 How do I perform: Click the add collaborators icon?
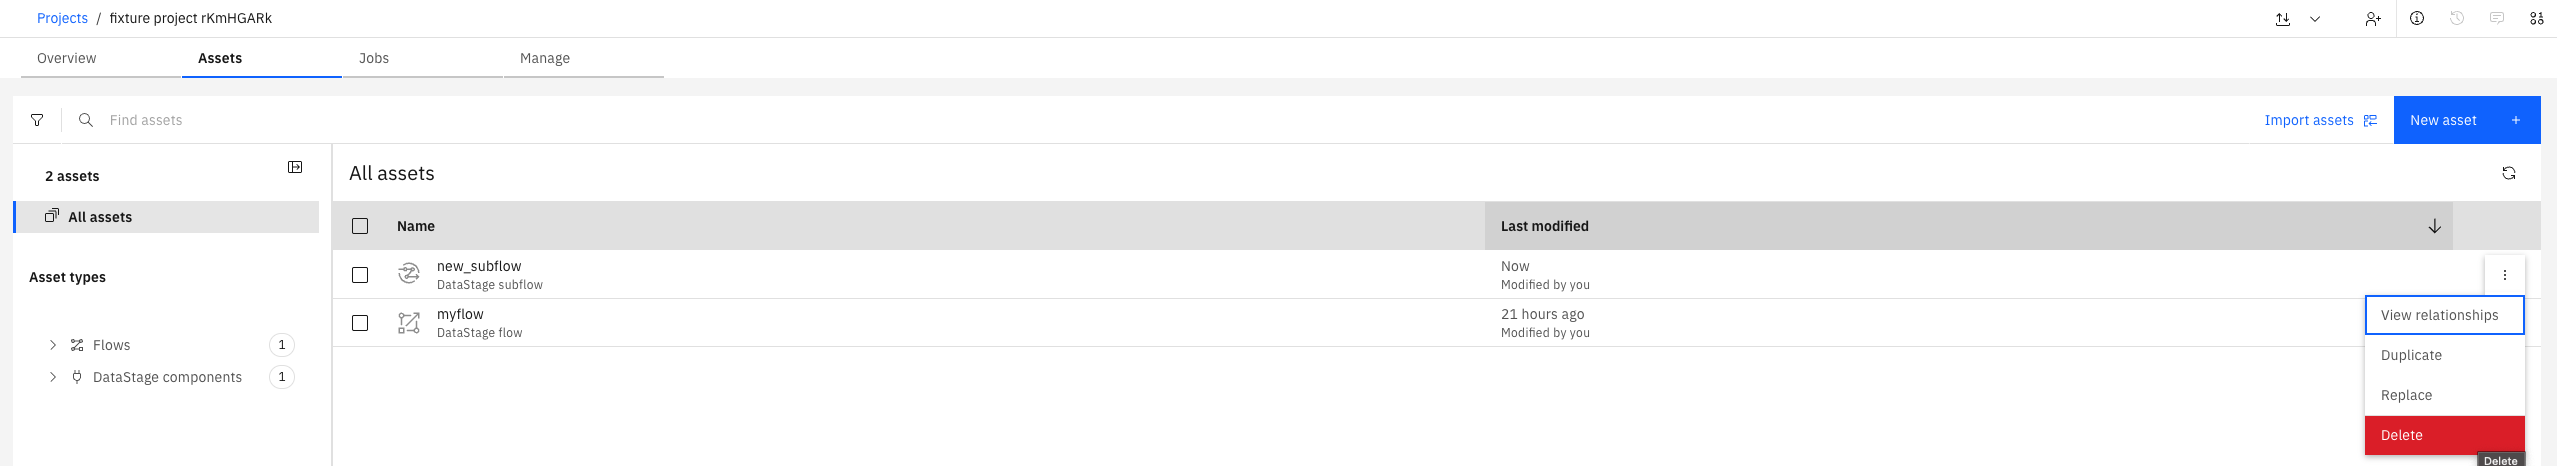click(x=2372, y=19)
